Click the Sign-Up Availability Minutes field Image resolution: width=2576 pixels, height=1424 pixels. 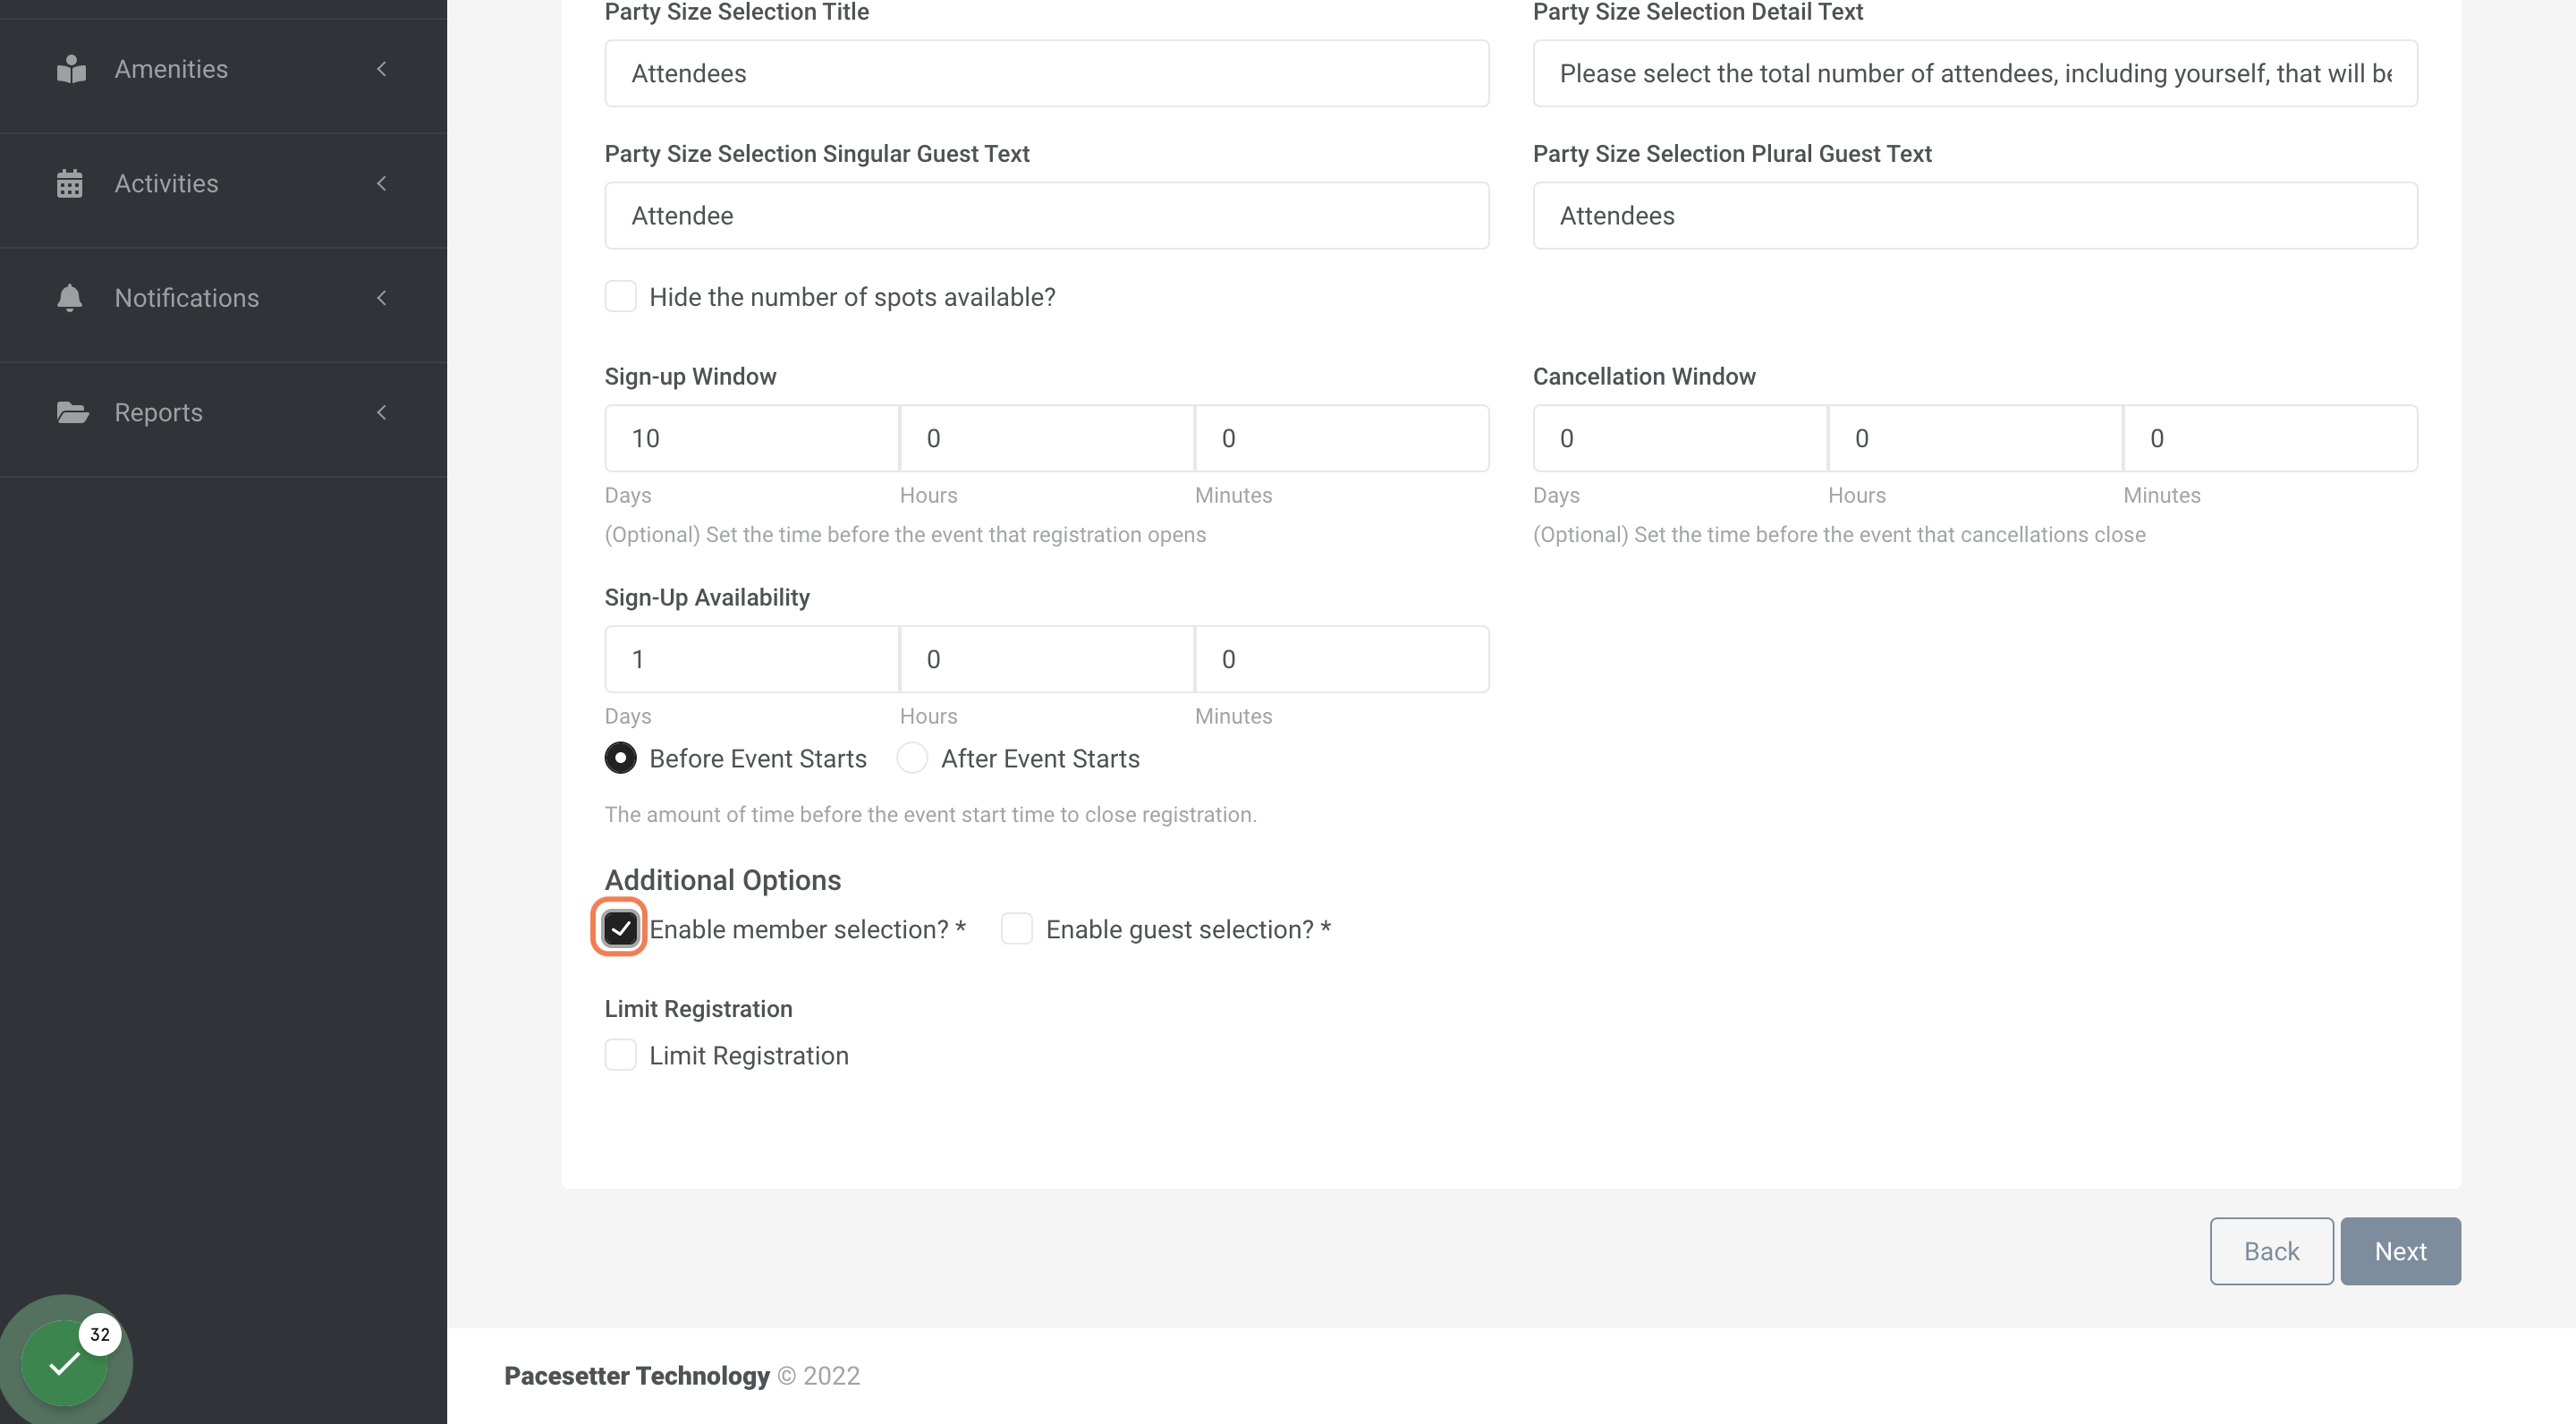(1342, 659)
